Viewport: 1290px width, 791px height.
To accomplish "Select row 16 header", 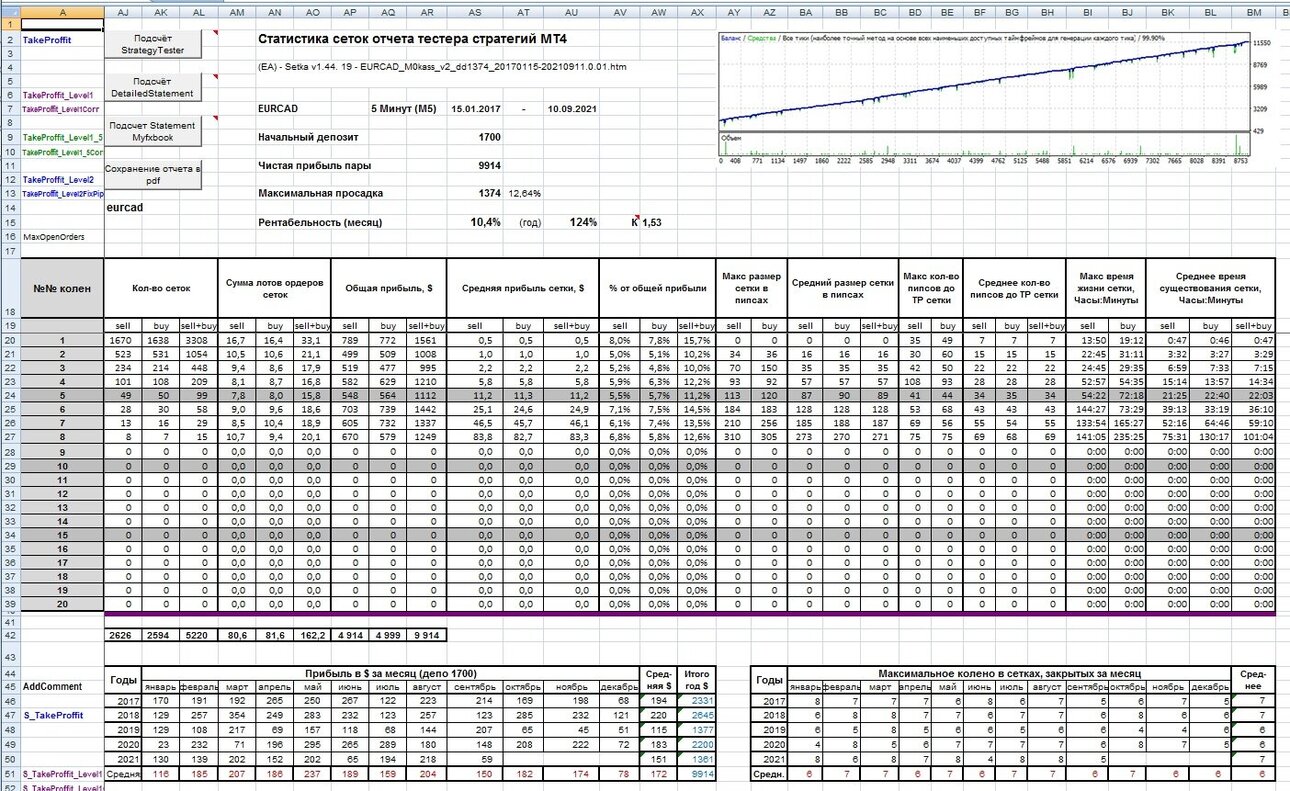I will [x=10, y=237].
